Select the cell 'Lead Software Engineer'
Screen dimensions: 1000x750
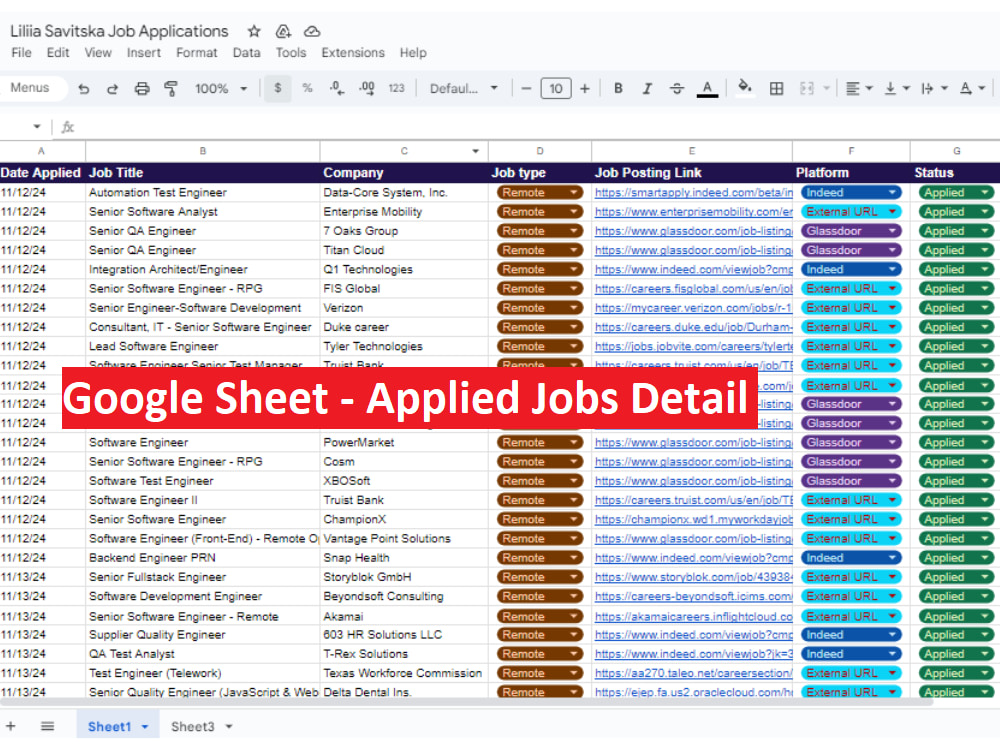click(x=203, y=346)
